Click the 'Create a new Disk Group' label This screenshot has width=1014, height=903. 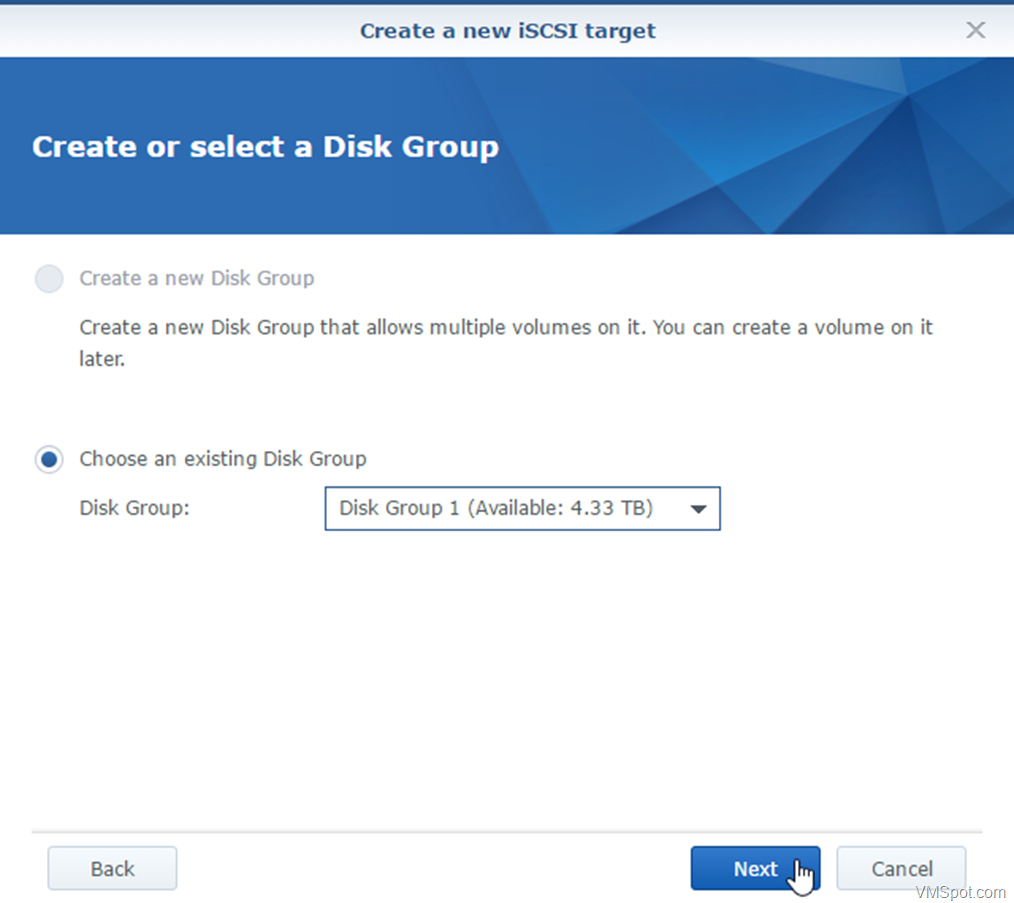click(197, 278)
